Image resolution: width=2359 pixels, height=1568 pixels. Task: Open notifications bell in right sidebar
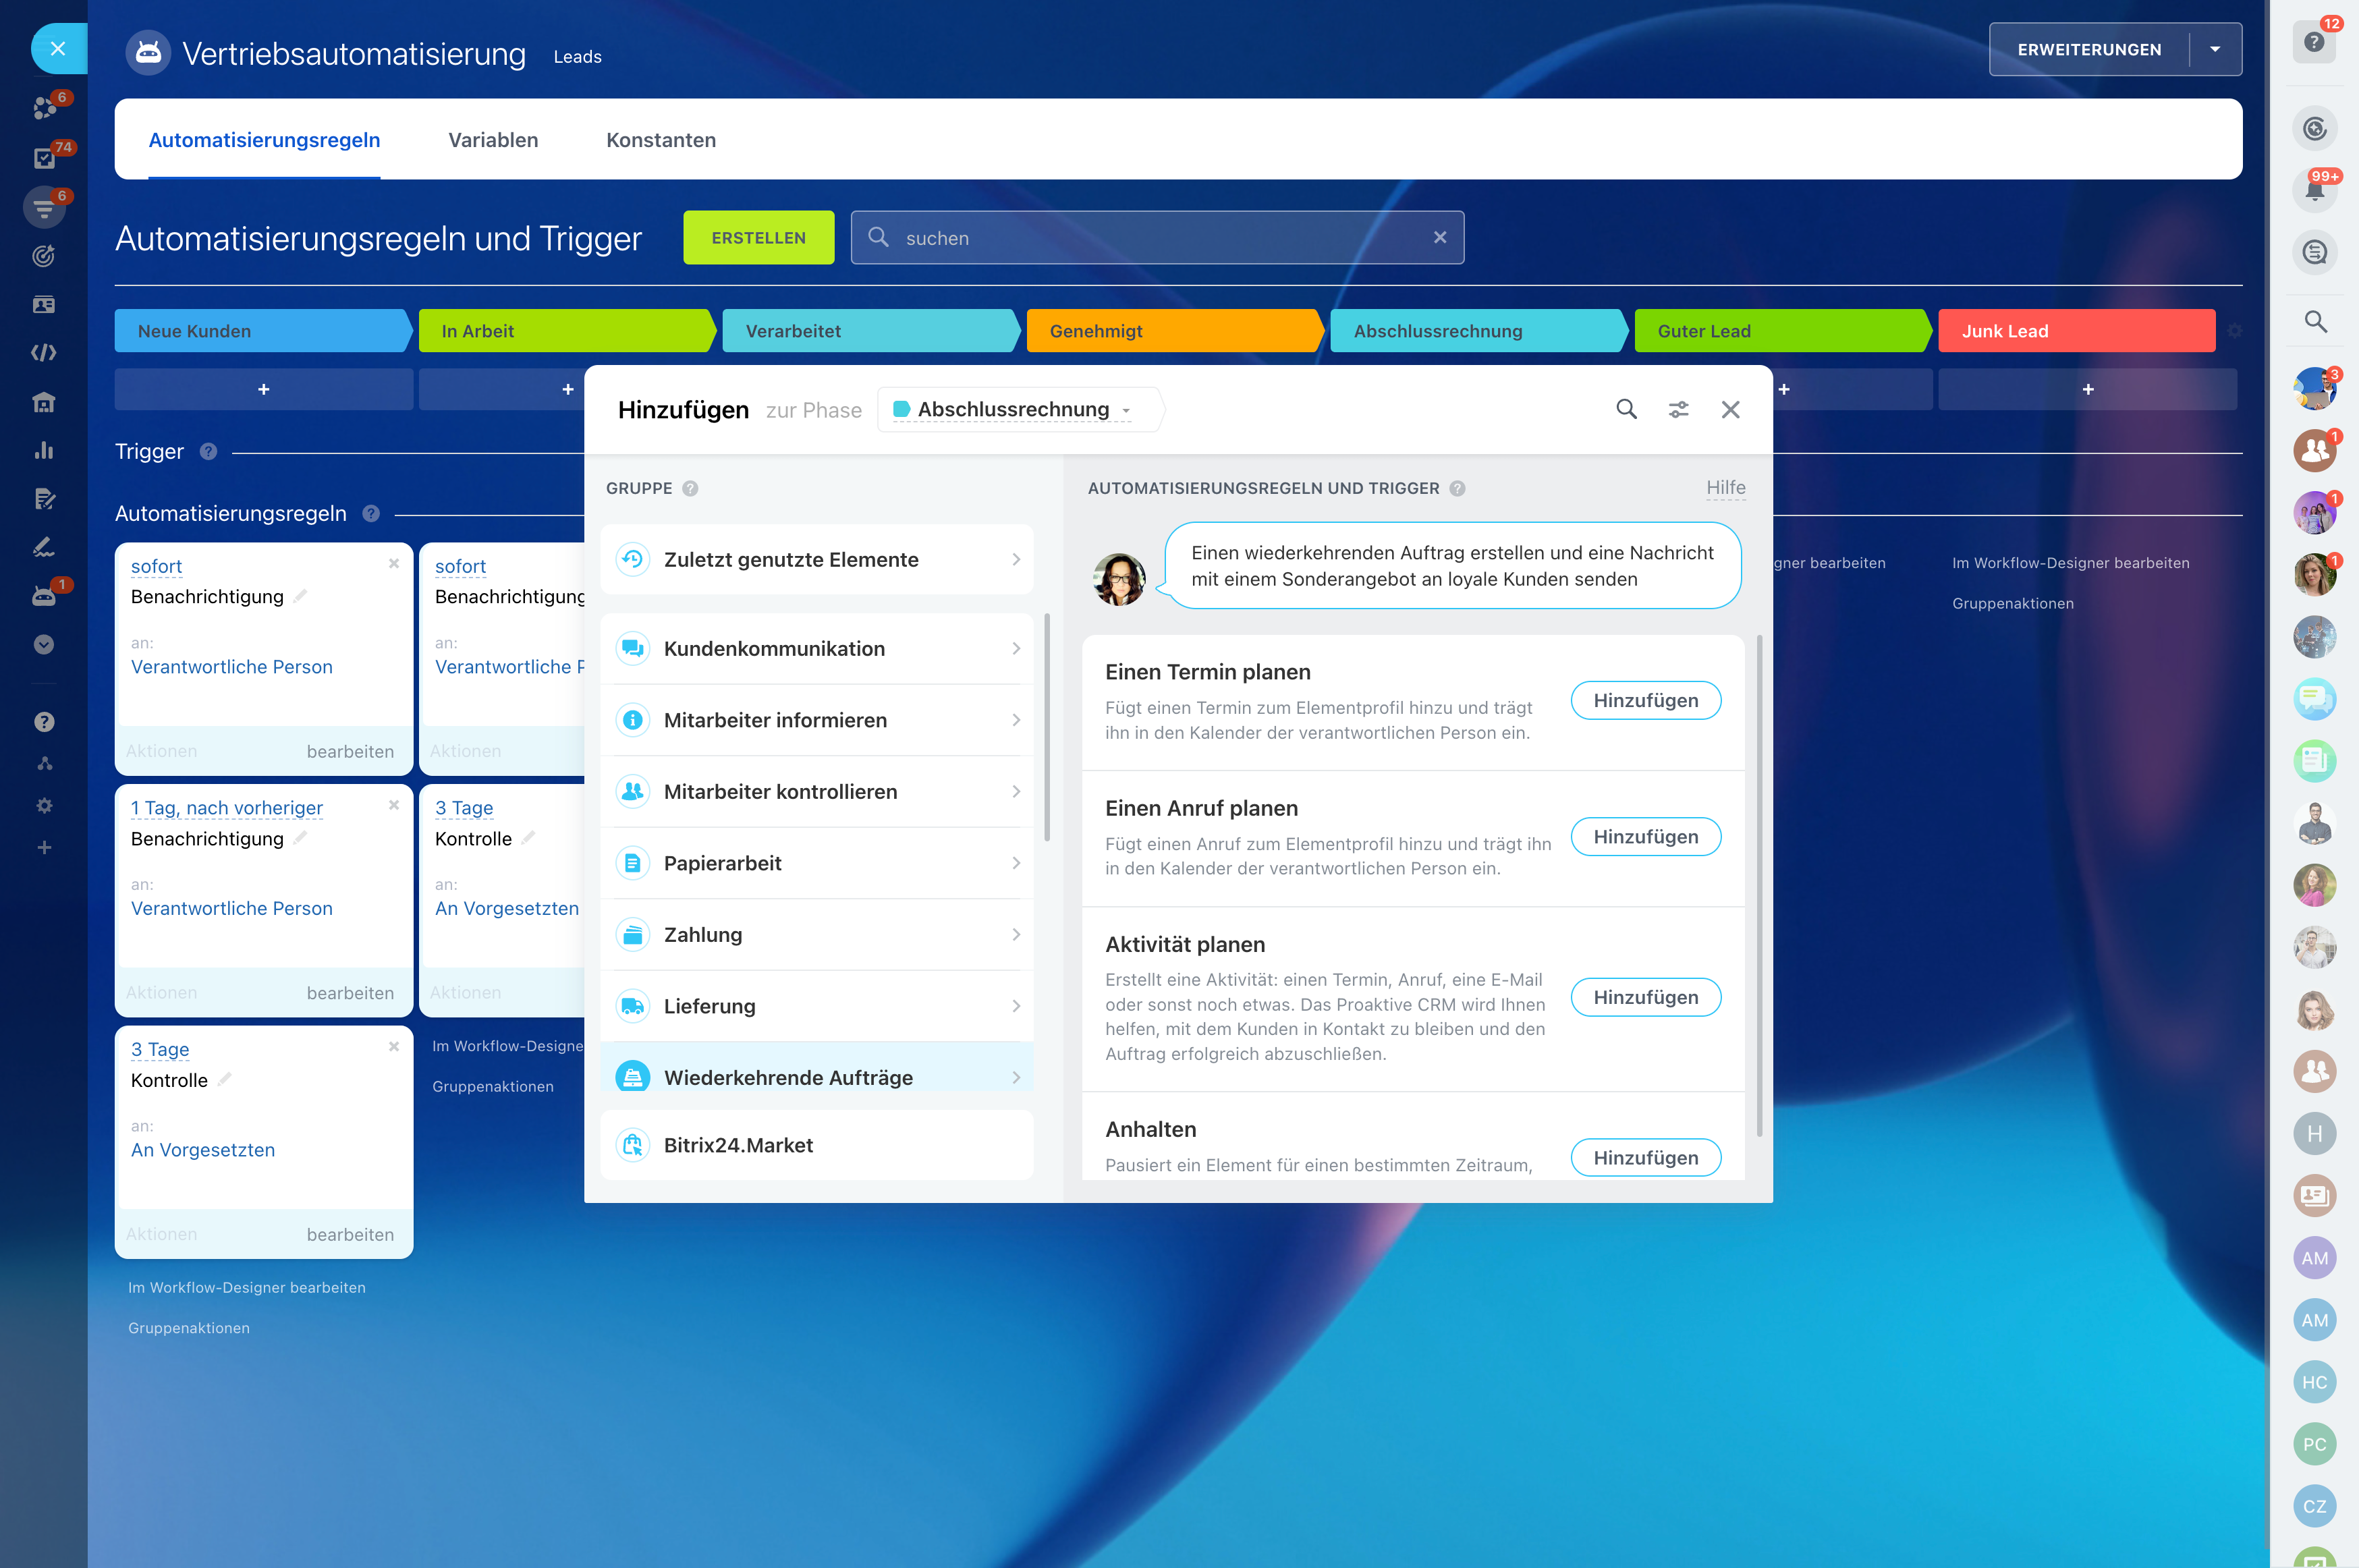pyautogui.click(x=2314, y=190)
